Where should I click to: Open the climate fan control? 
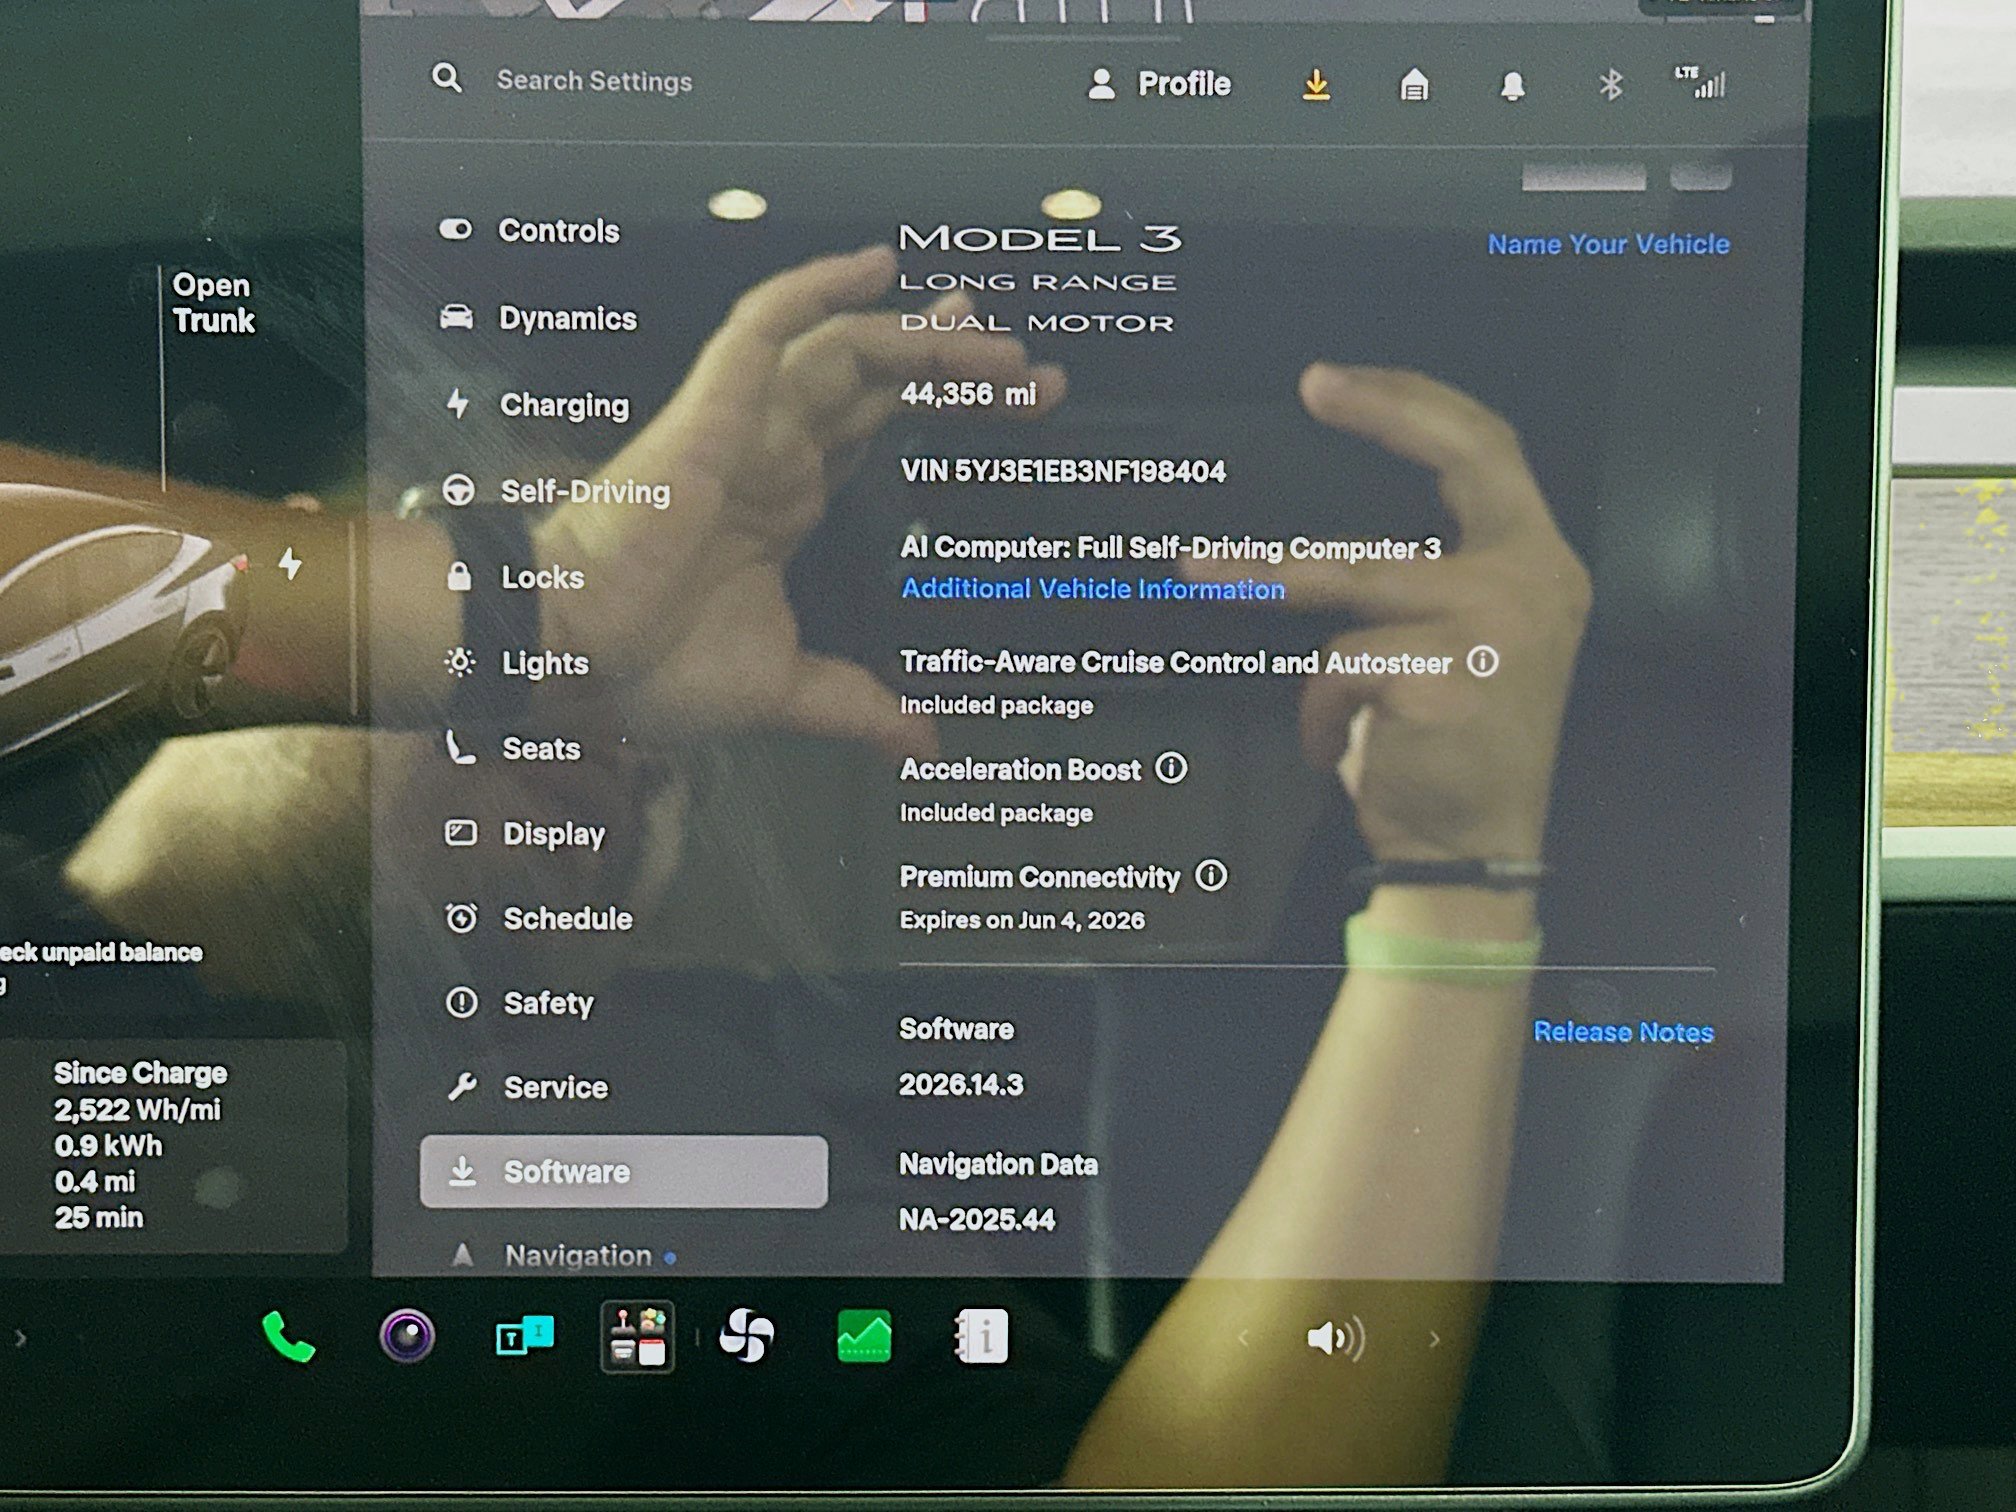pos(746,1336)
